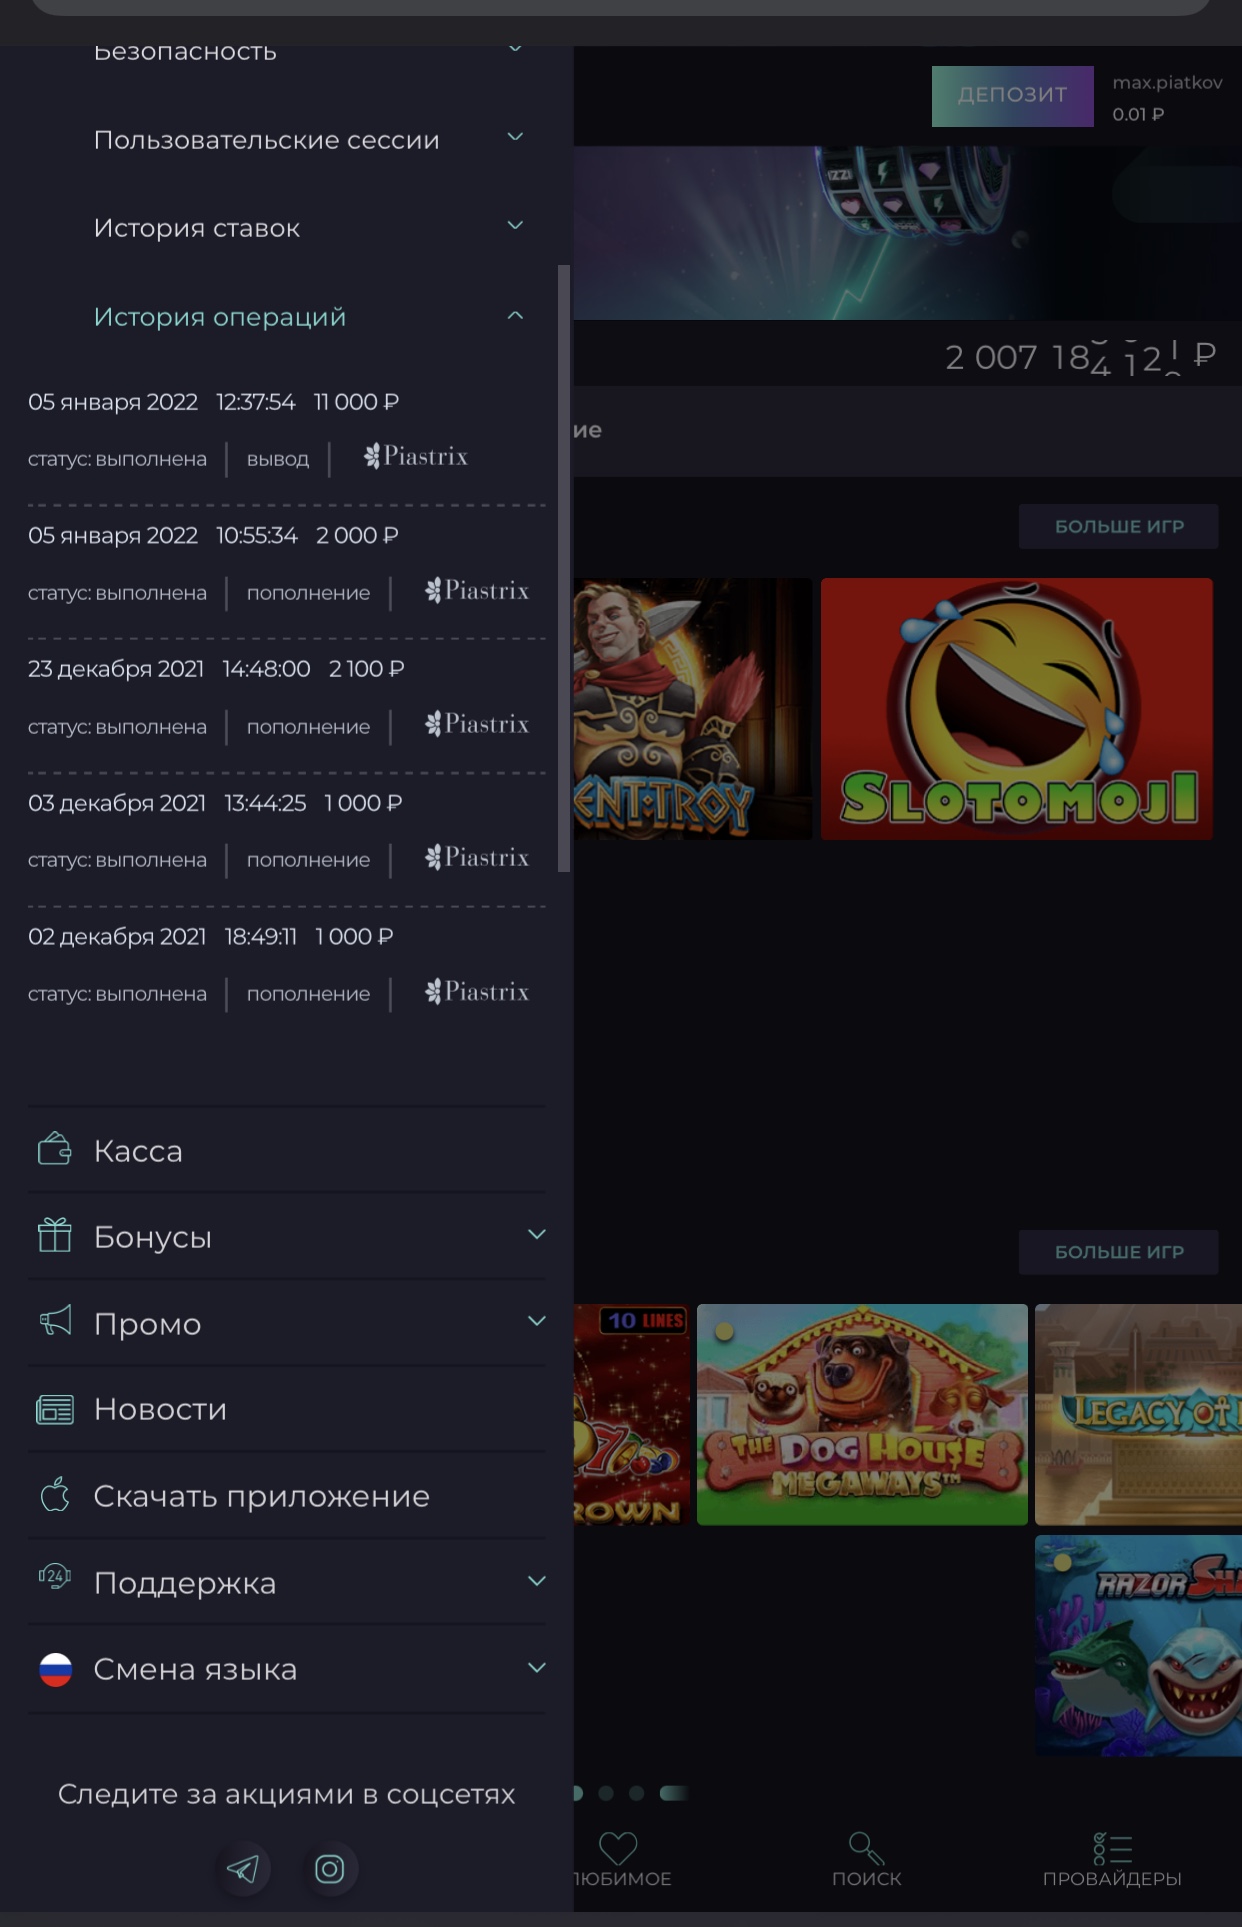This screenshot has width=1242, height=1927.
Task: Click 03 декабря 2021 date text
Action: click(x=117, y=803)
